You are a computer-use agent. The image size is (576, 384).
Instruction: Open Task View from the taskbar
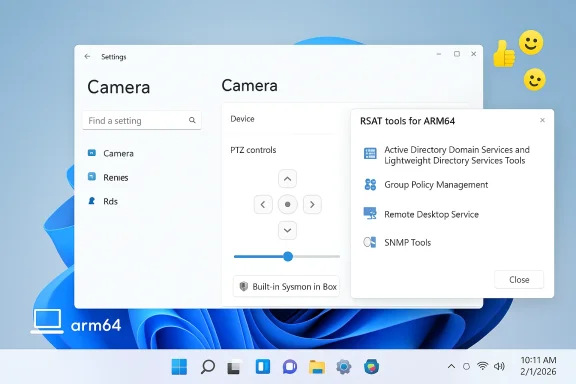234,367
